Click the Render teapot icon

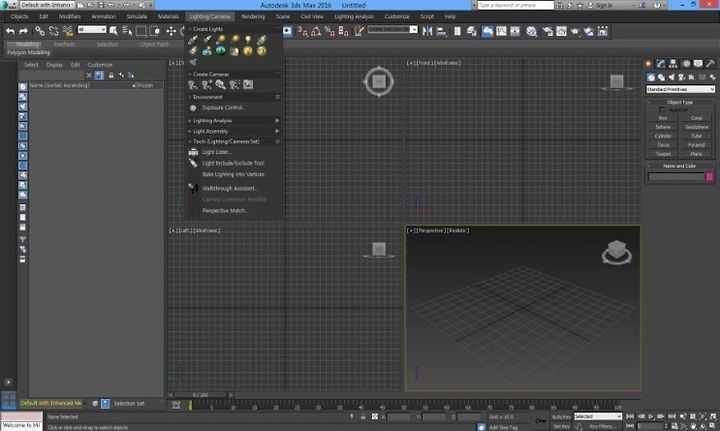[575, 31]
